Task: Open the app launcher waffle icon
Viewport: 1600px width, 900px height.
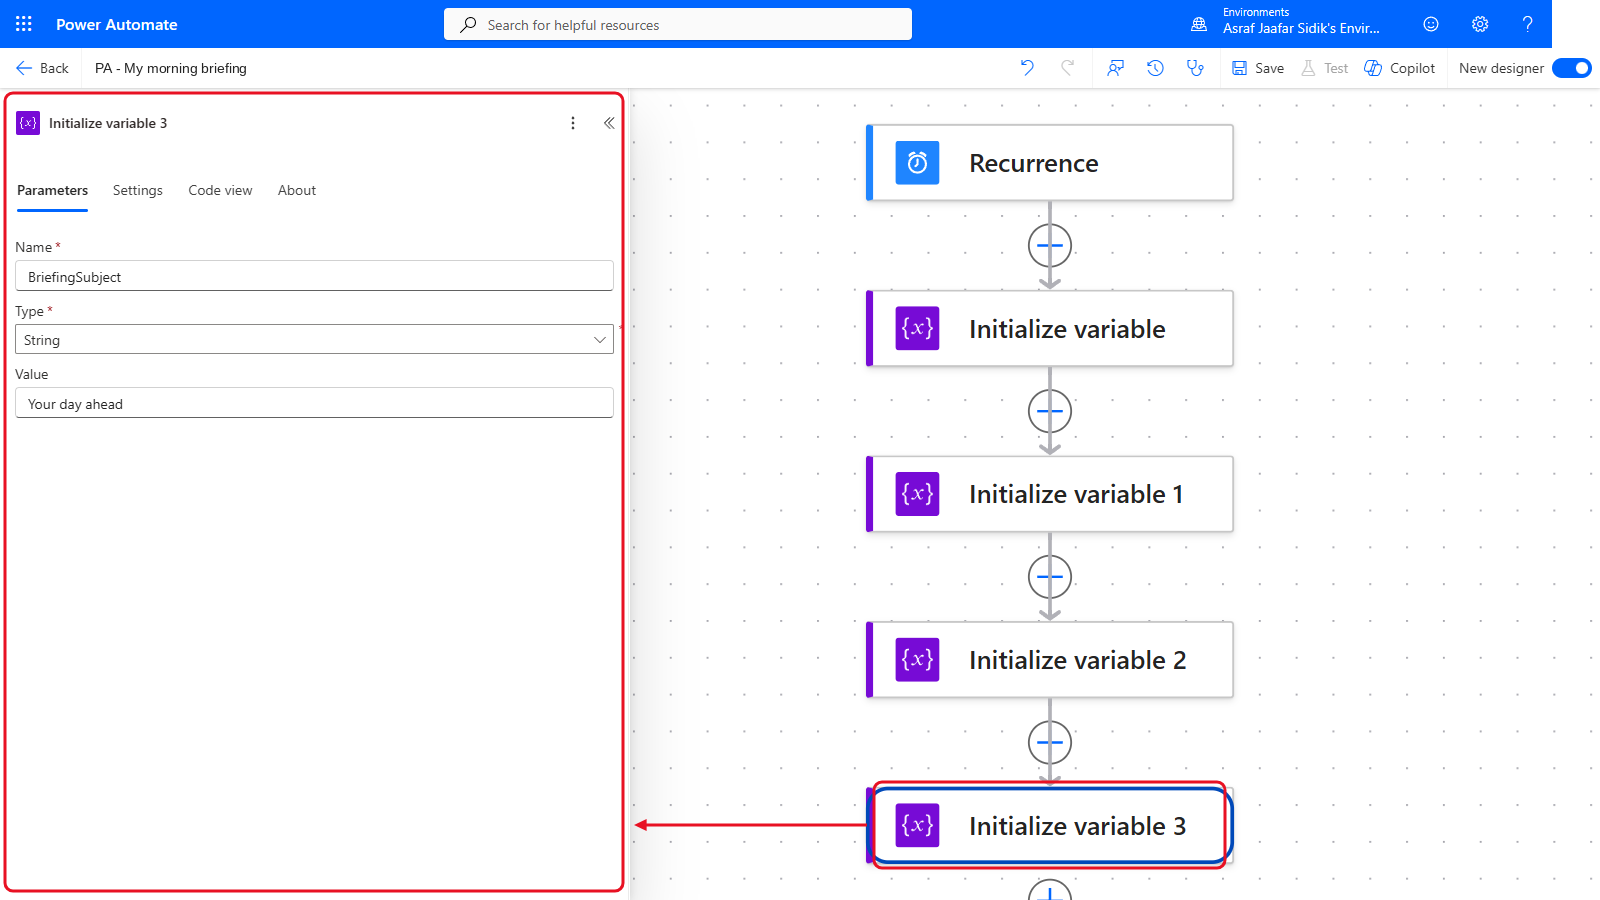Action: (x=24, y=24)
